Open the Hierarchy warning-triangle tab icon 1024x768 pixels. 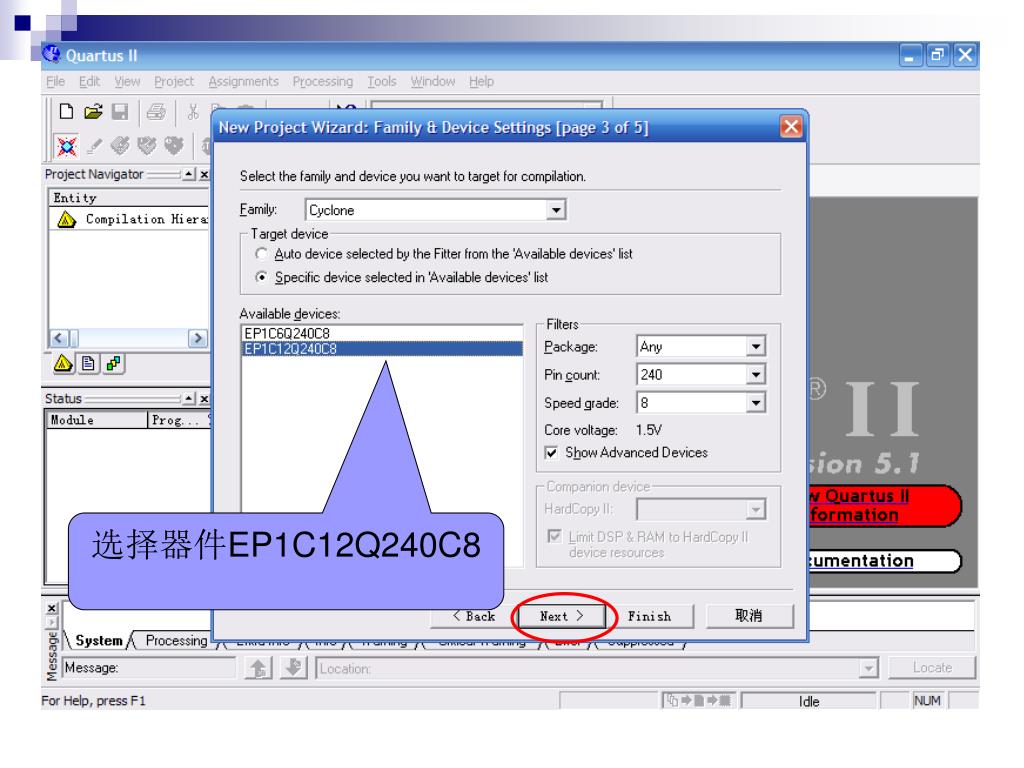[x=63, y=363]
